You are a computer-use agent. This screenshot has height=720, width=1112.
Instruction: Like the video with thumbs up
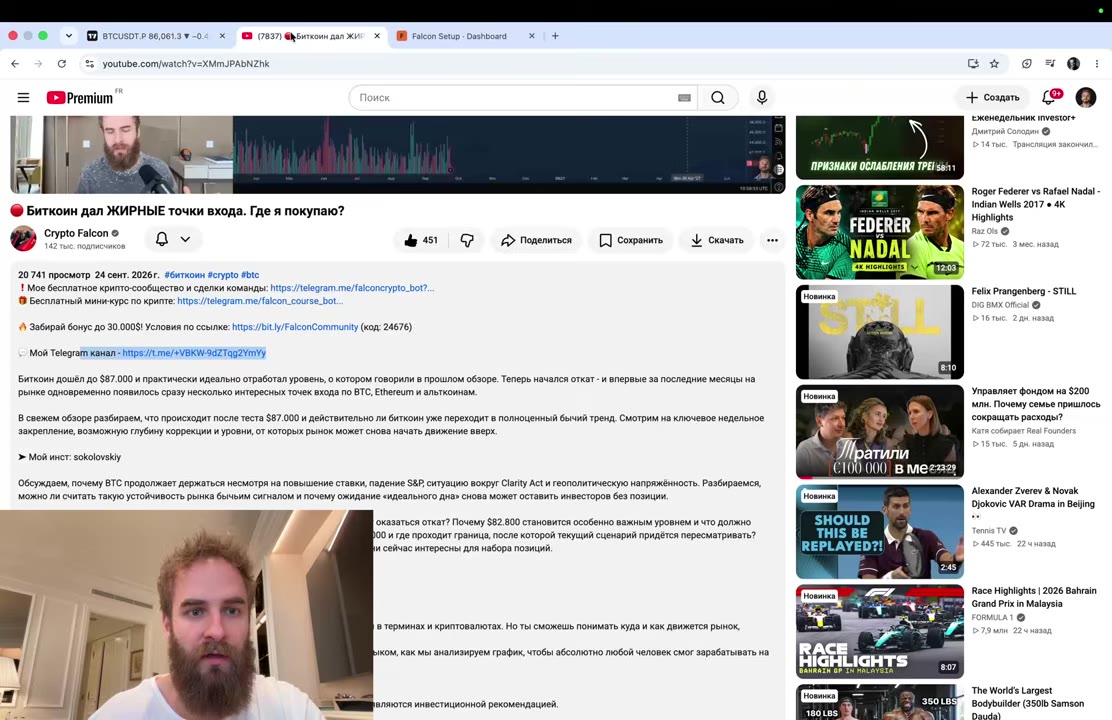coord(421,240)
